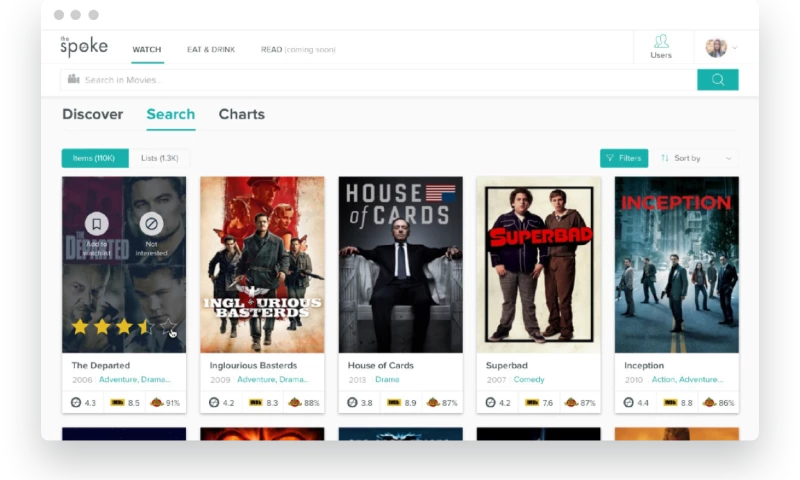Image resolution: width=800 pixels, height=480 pixels.
Task: Open the Discover tab
Action: 92,114
